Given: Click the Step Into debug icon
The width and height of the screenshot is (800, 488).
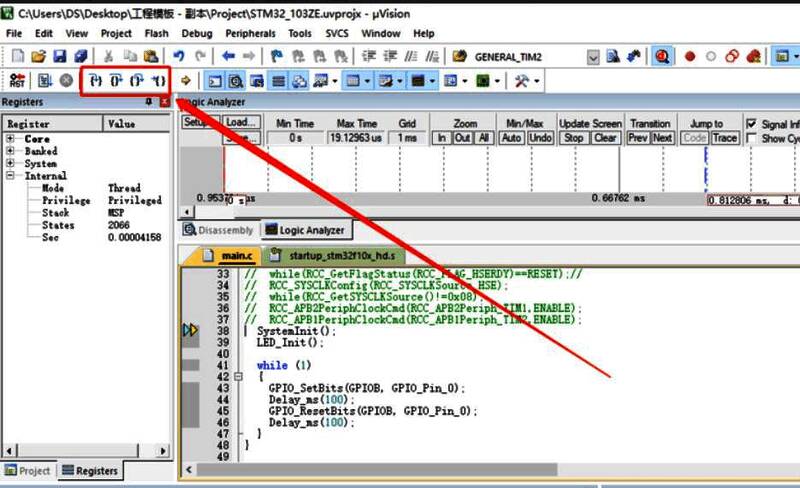Looking at the screenshot, I should [95, 80].
